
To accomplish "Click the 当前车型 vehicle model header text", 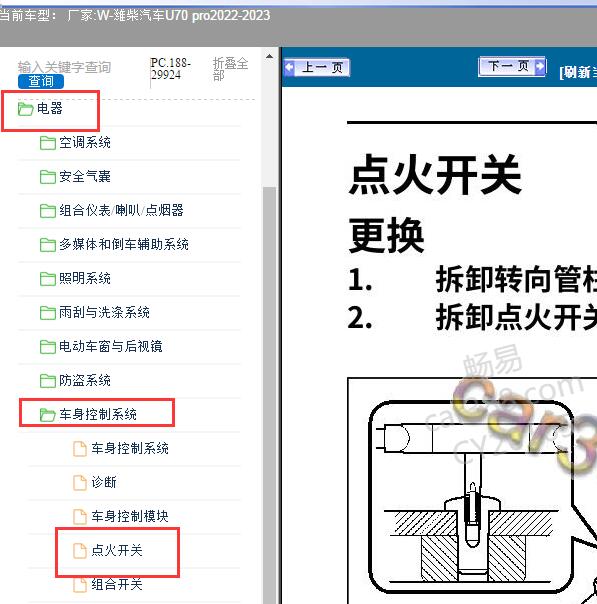I will tap(135, 16).
